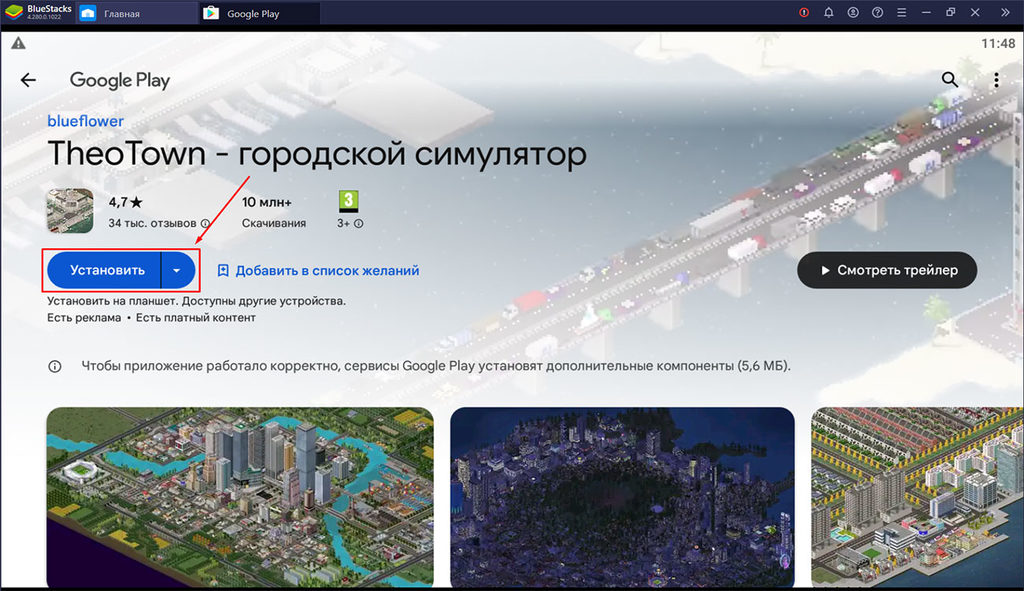Expand the install options dropdown arrow
This screenshot has height=591, width=1024.
[x=178, y=270]
